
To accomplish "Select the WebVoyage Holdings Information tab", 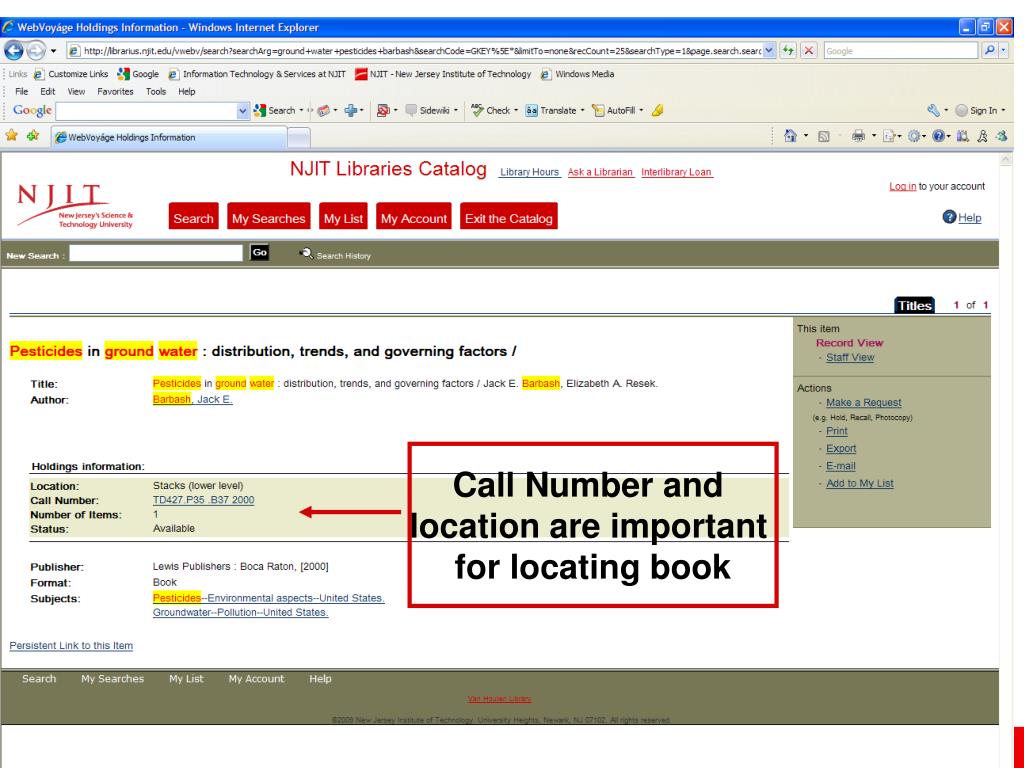I will coord(168,137).
